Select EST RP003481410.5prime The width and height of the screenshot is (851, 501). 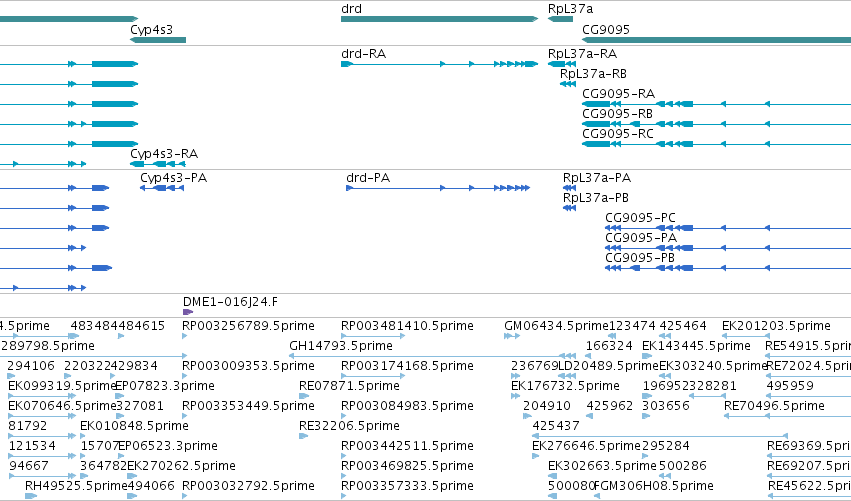(x=407, y=326)
